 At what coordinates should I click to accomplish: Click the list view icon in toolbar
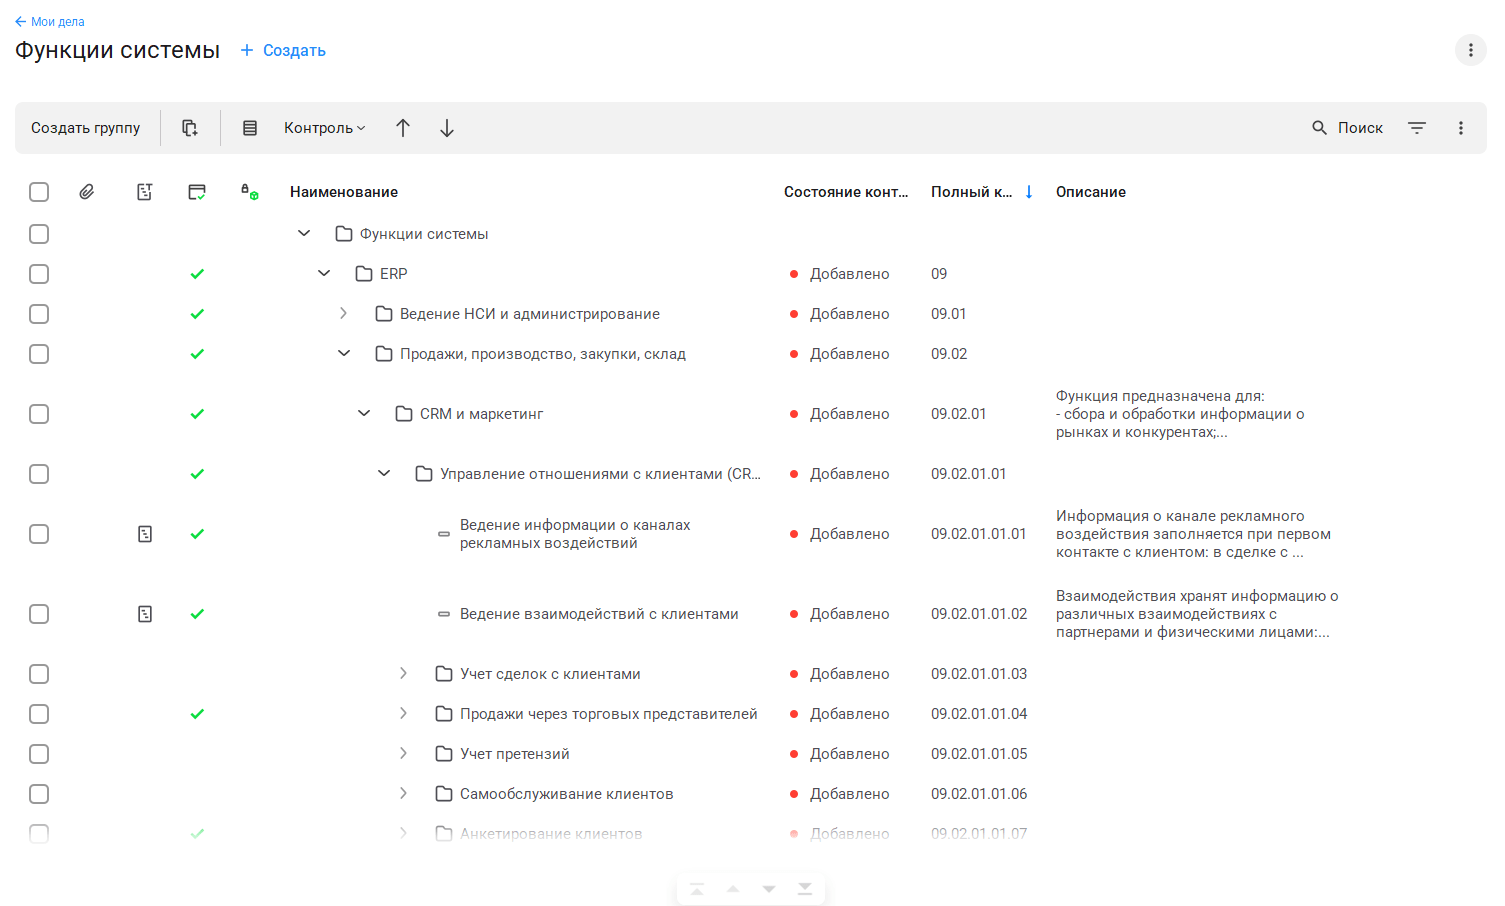coord(250,128)
